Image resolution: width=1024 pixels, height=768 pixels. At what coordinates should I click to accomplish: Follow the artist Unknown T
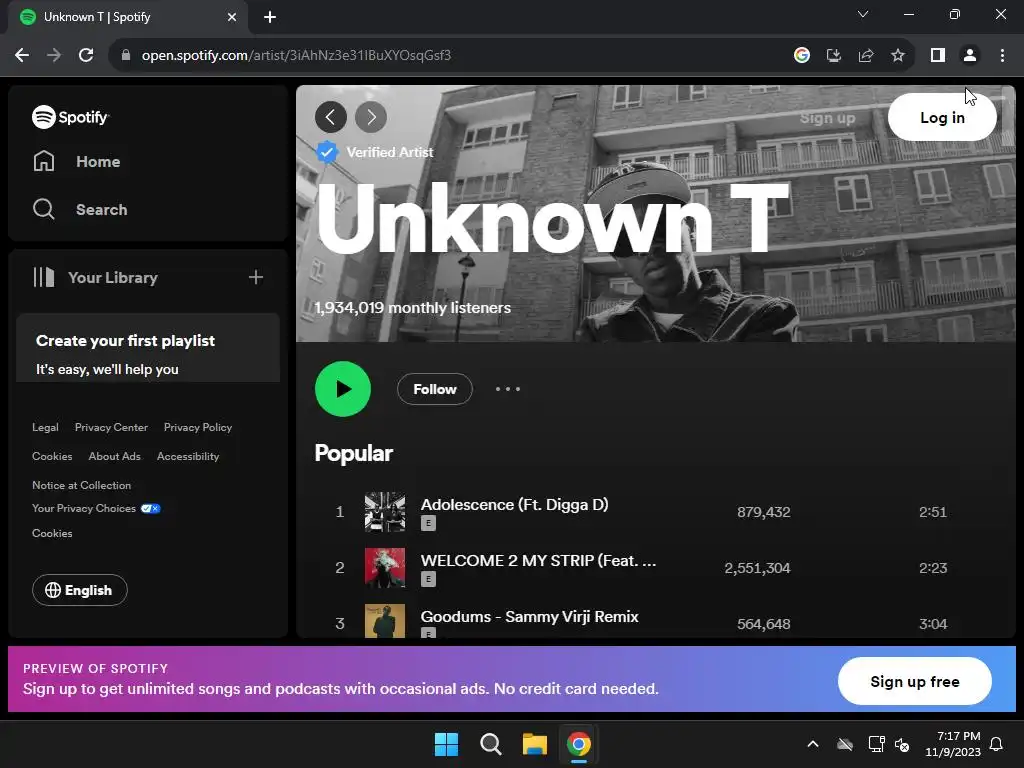point(435,389)
